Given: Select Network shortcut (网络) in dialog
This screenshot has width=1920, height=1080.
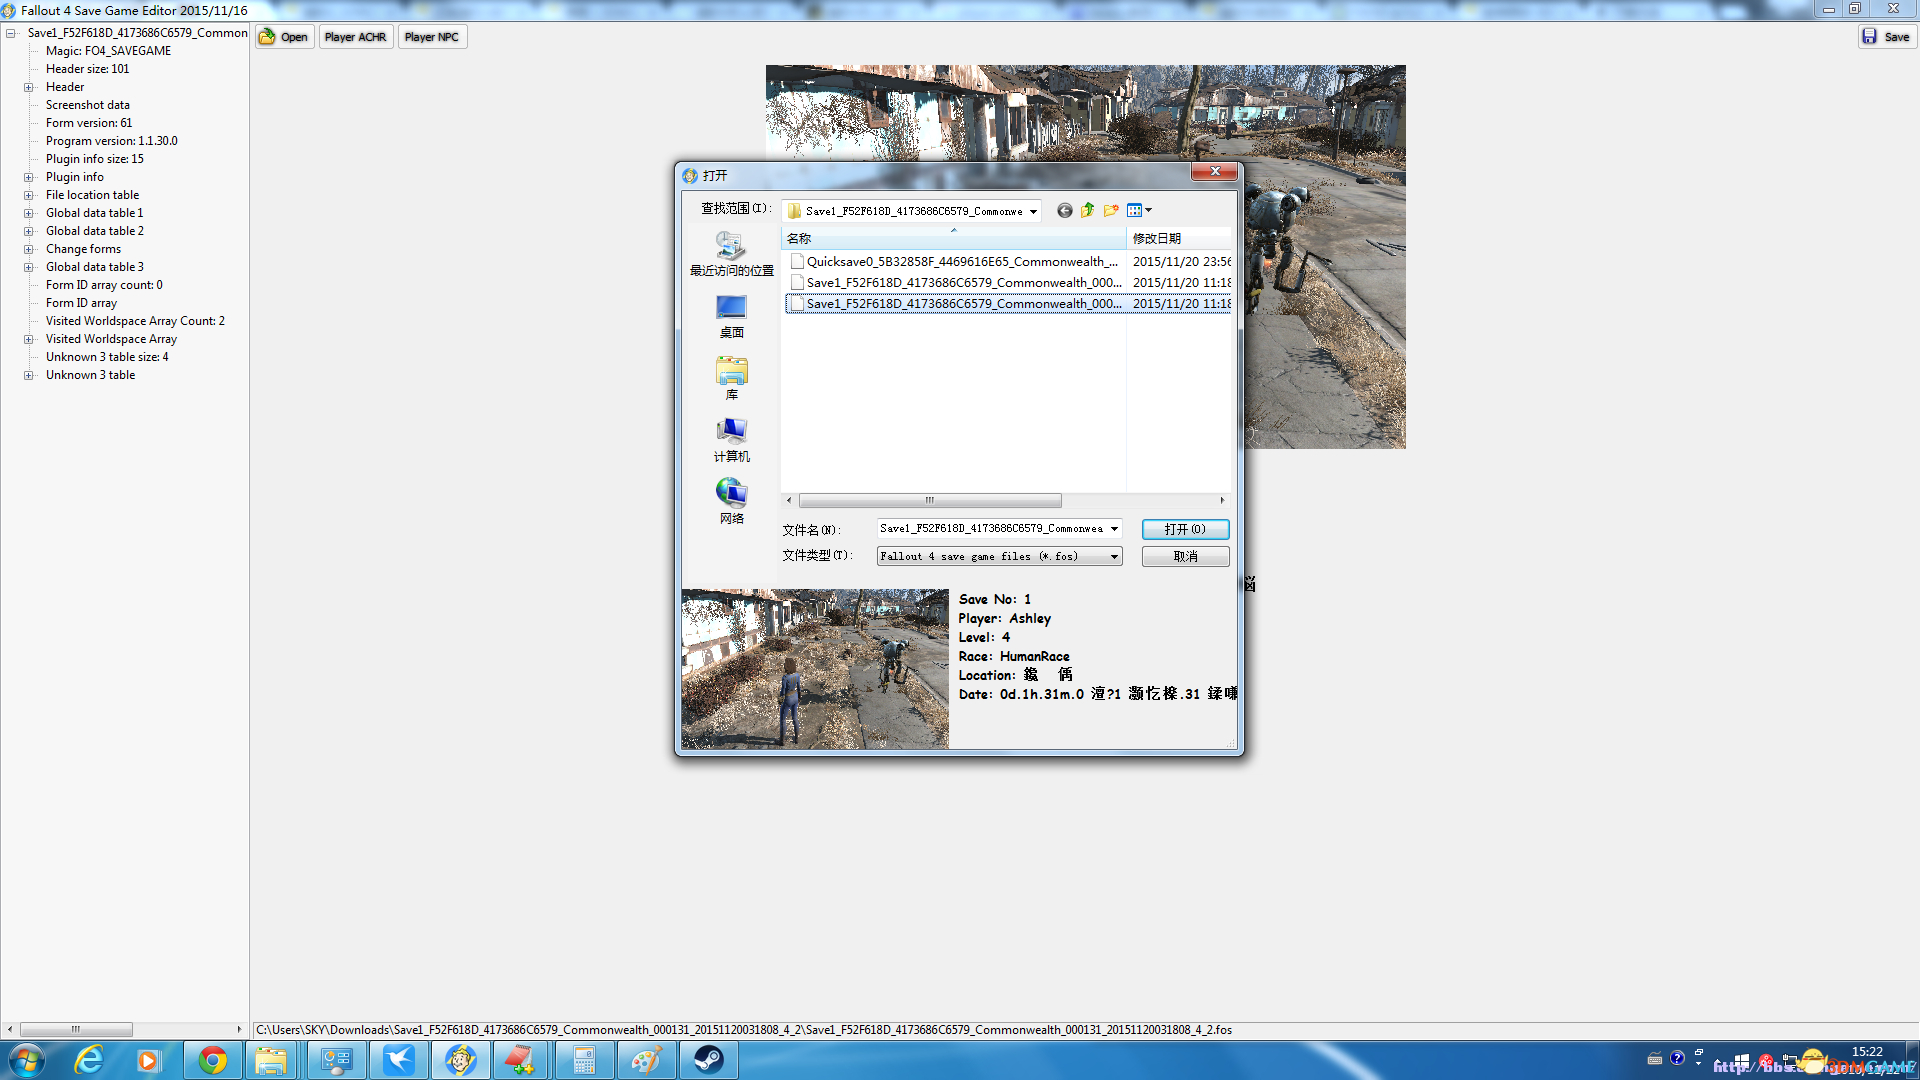Looking at the screenshot, I should pyautogui.click(x=731, y=502).
